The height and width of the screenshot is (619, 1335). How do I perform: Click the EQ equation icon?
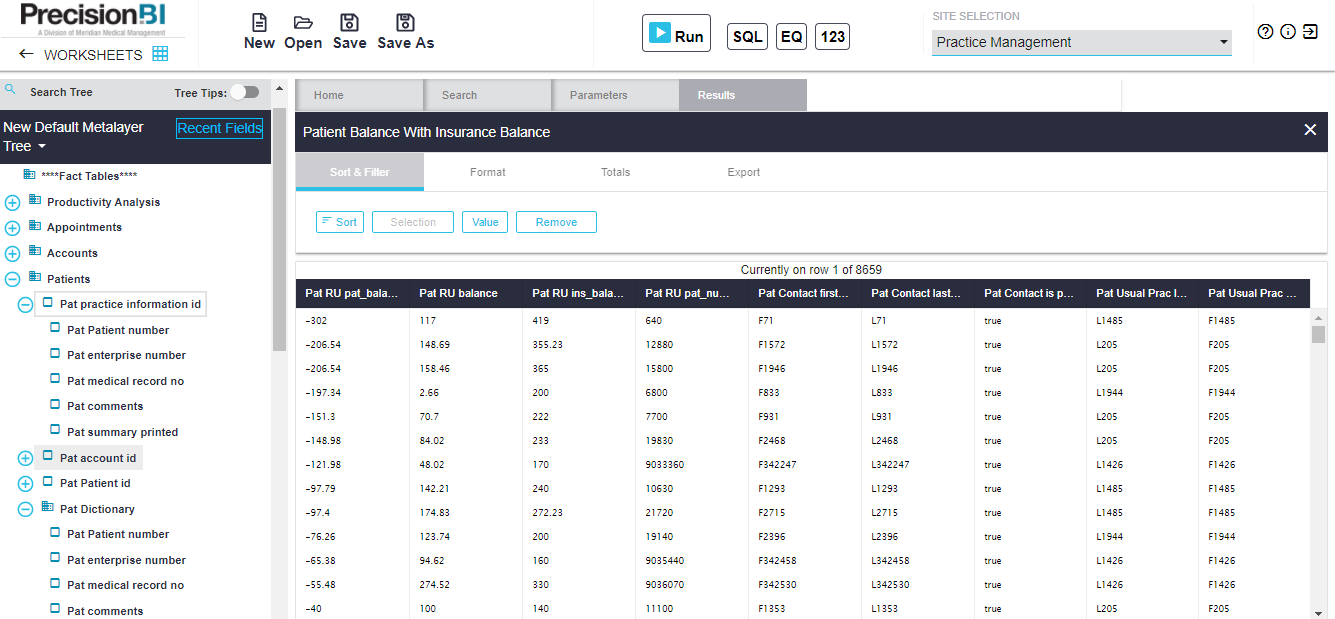point(790,36)
